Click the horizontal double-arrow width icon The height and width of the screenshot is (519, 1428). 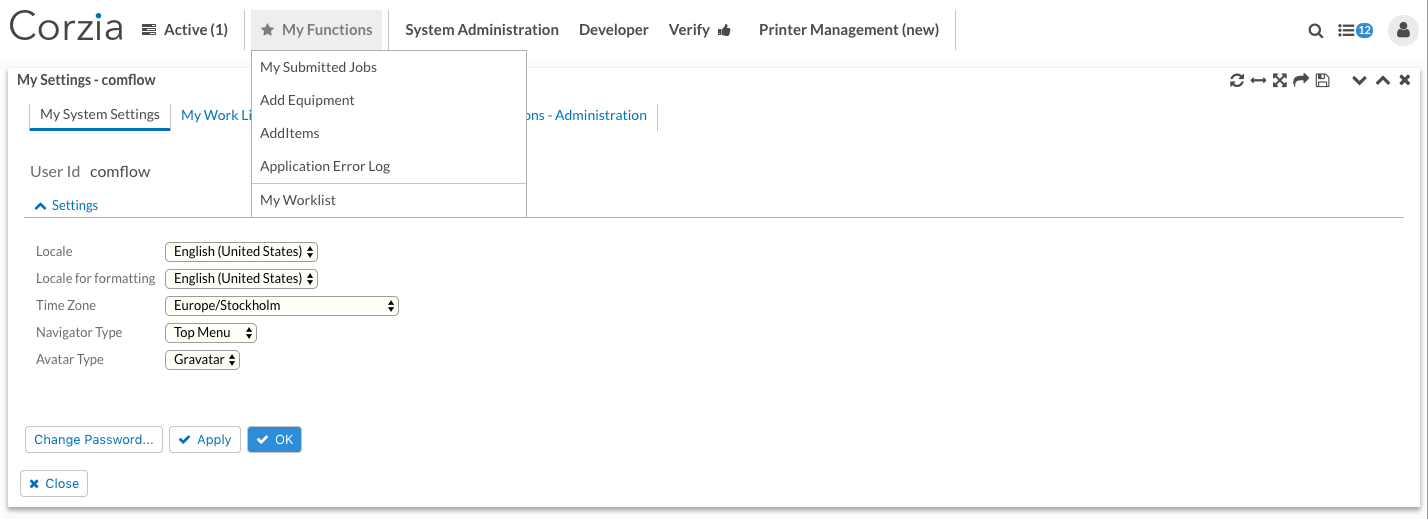1258,80
